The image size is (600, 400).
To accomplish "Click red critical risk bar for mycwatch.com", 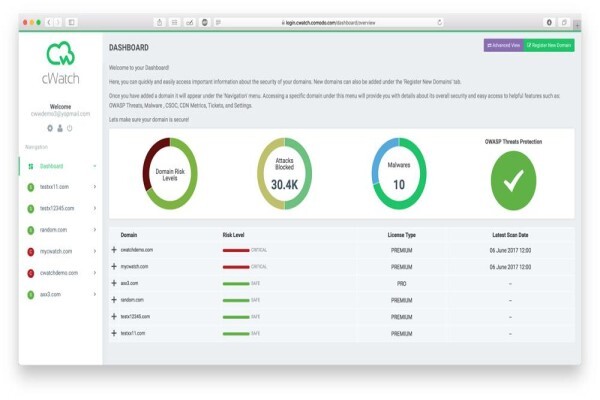I will 236,267.
